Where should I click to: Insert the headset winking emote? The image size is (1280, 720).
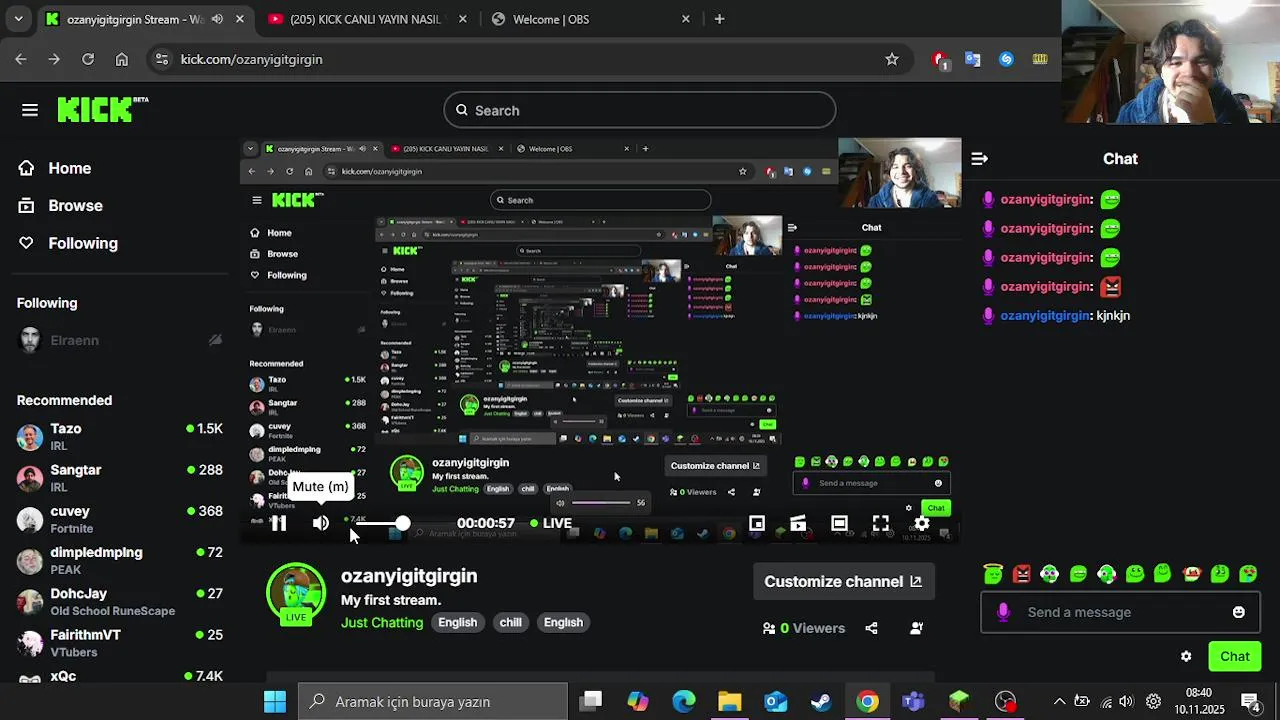click(1106, 574)
